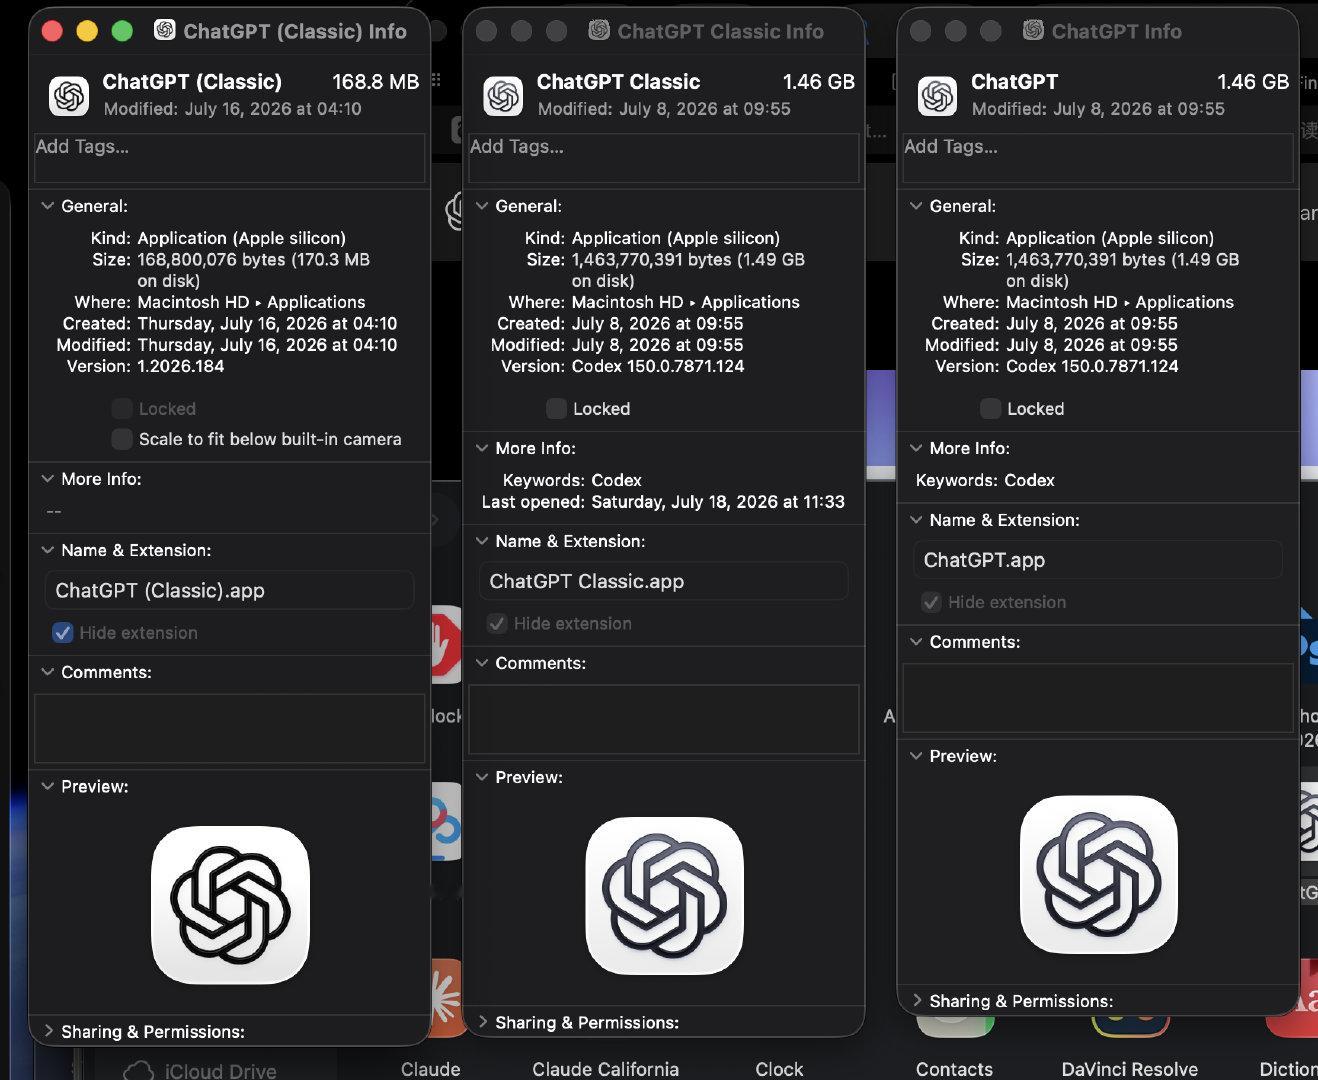Expand Sharing & Permissions in ChatGPT Classic Info
The width and height of the screenshot is (1318, 1080).
point(481,1022)
